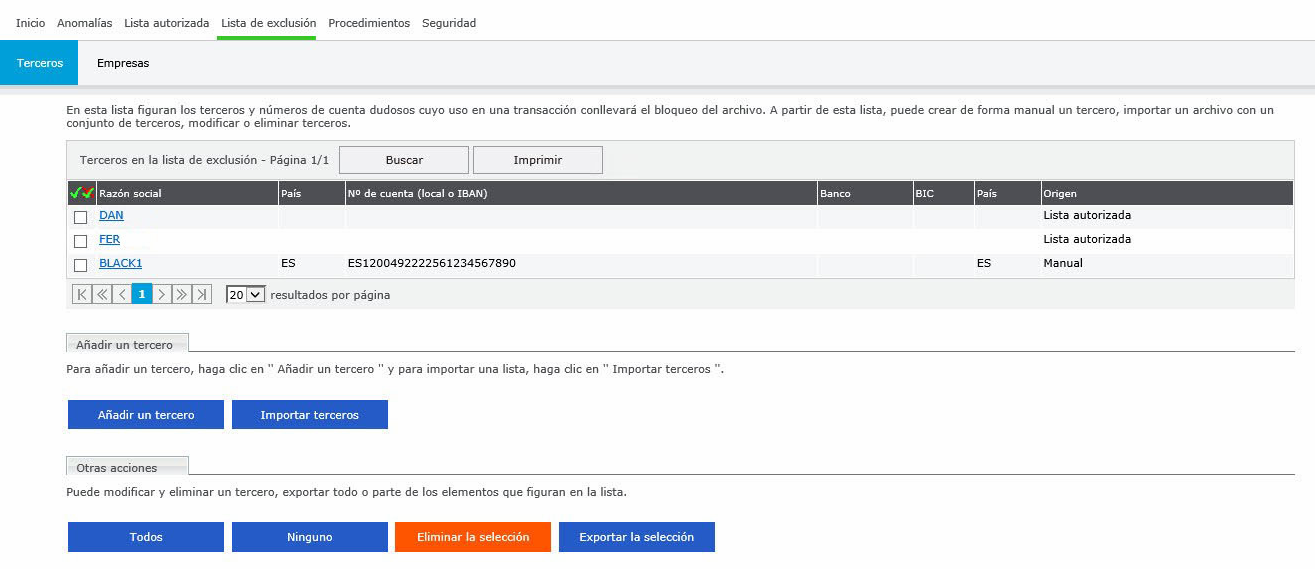Open the BLACK1 third-party link
Viewport: 1315px width, 569px height.
coord(120,264)
